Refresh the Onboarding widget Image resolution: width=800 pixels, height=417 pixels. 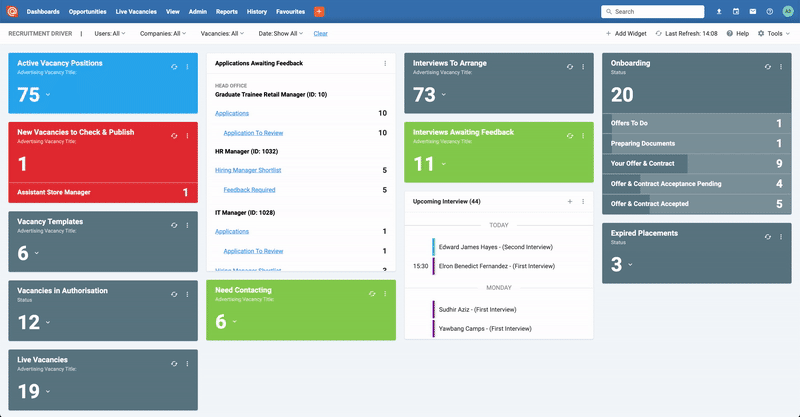pos(767,67)
